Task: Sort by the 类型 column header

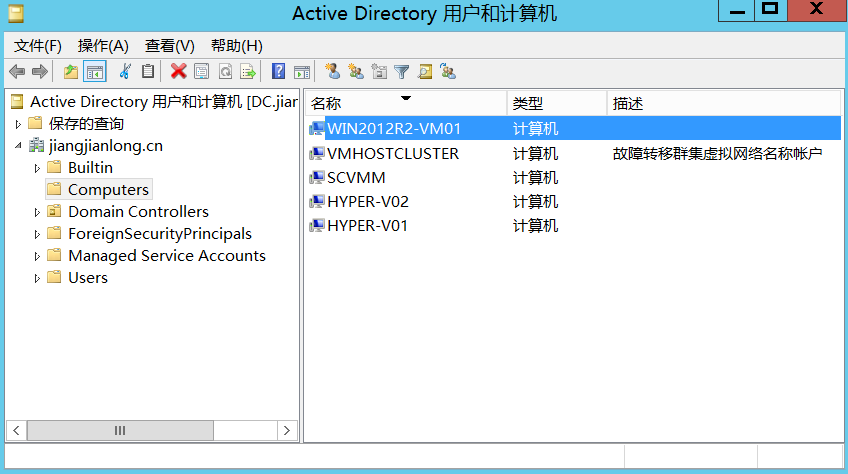Action: pyautogui.click(x=556, y=103)
